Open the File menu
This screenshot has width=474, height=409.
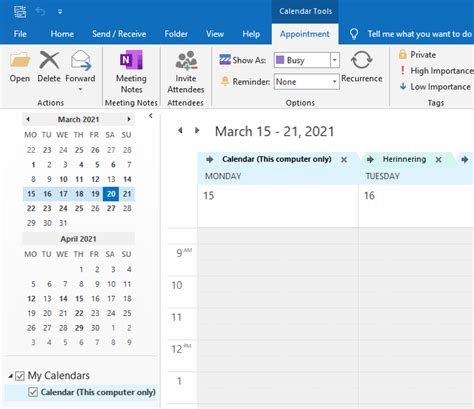coord(20,34)
